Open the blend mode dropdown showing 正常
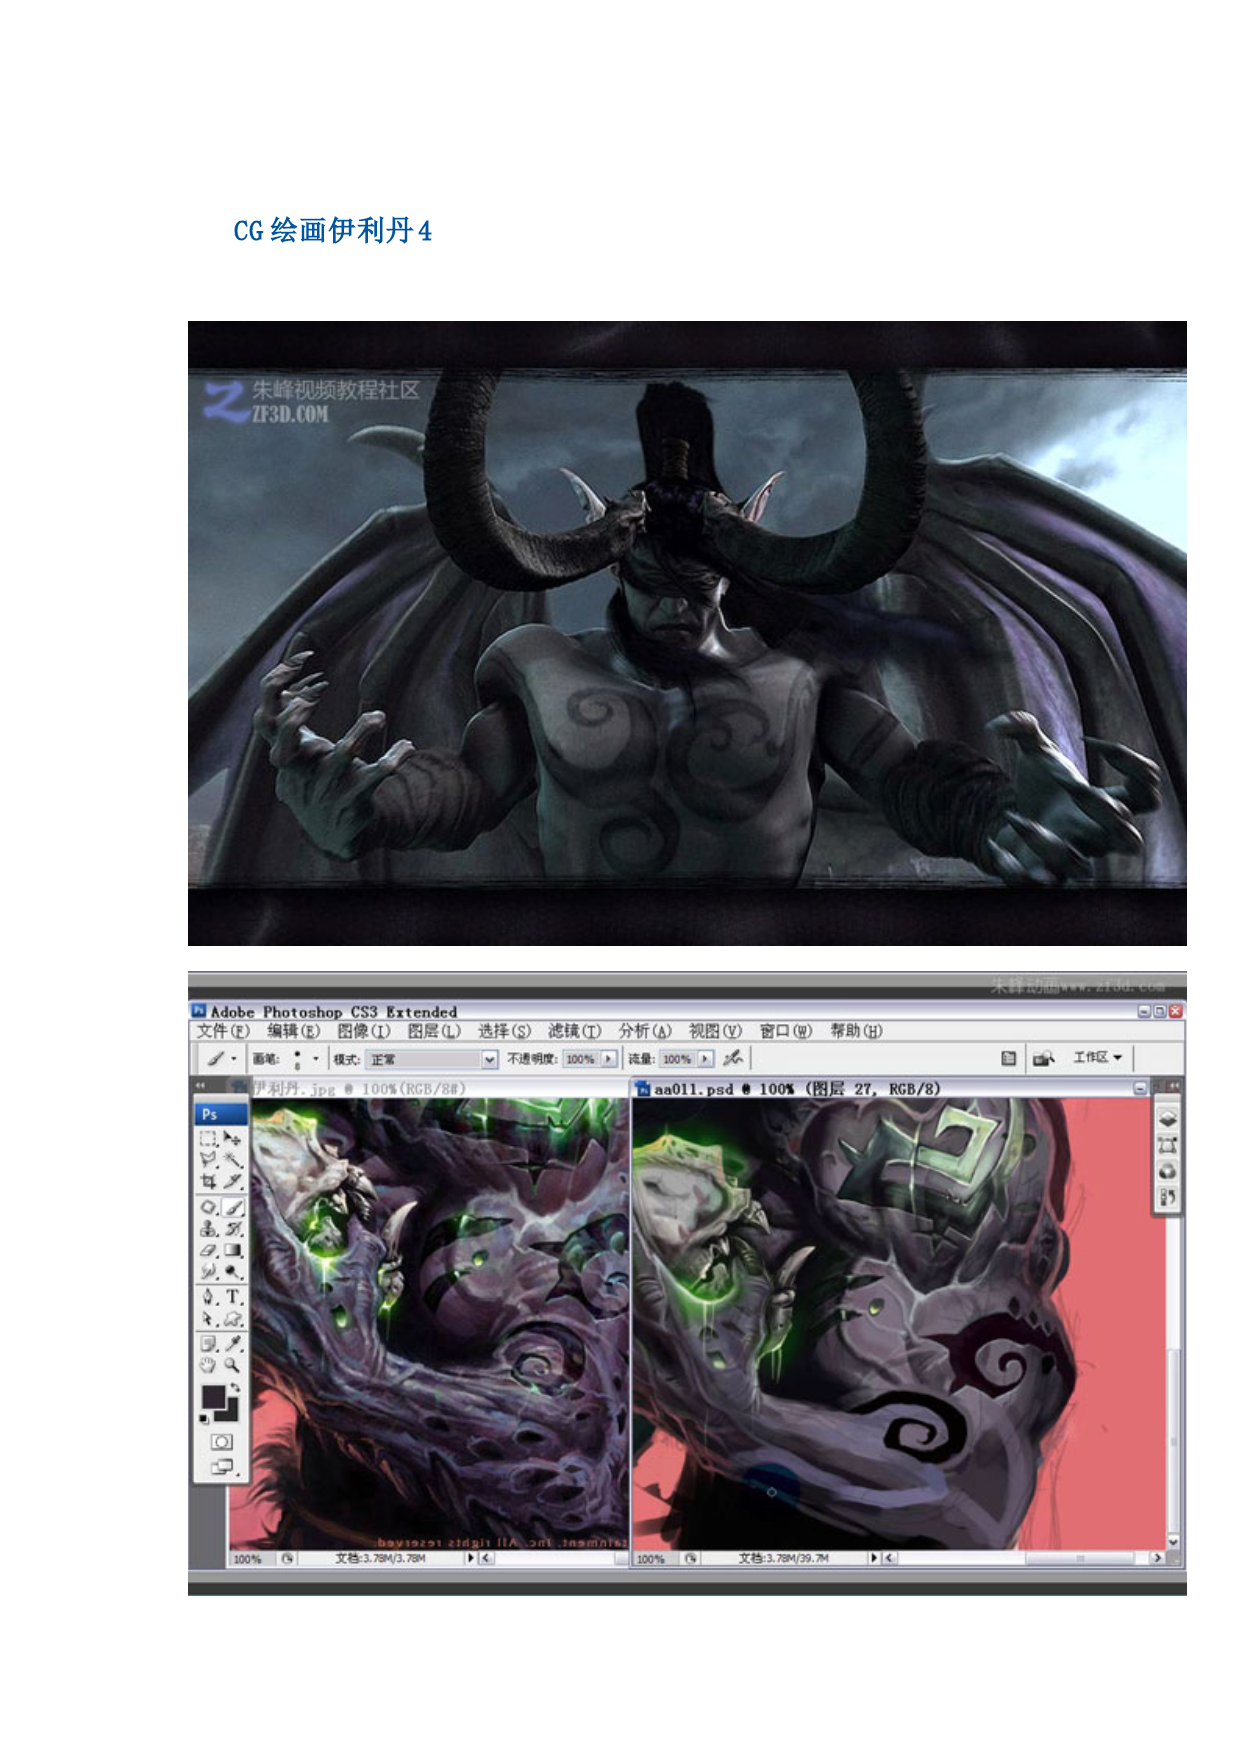Viewport: 1241px width, 1754px height. (432, 1059)
